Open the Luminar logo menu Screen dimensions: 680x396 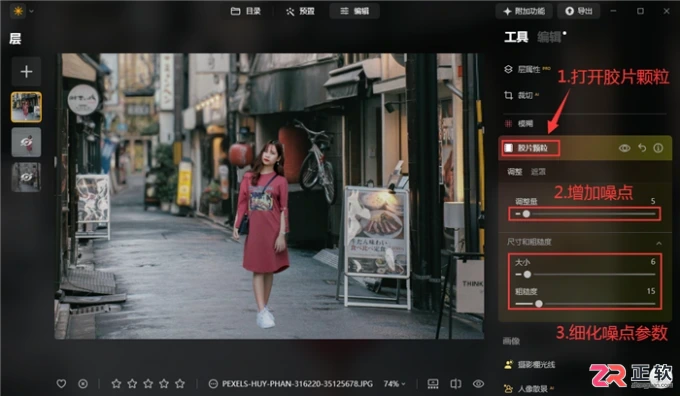22,11
